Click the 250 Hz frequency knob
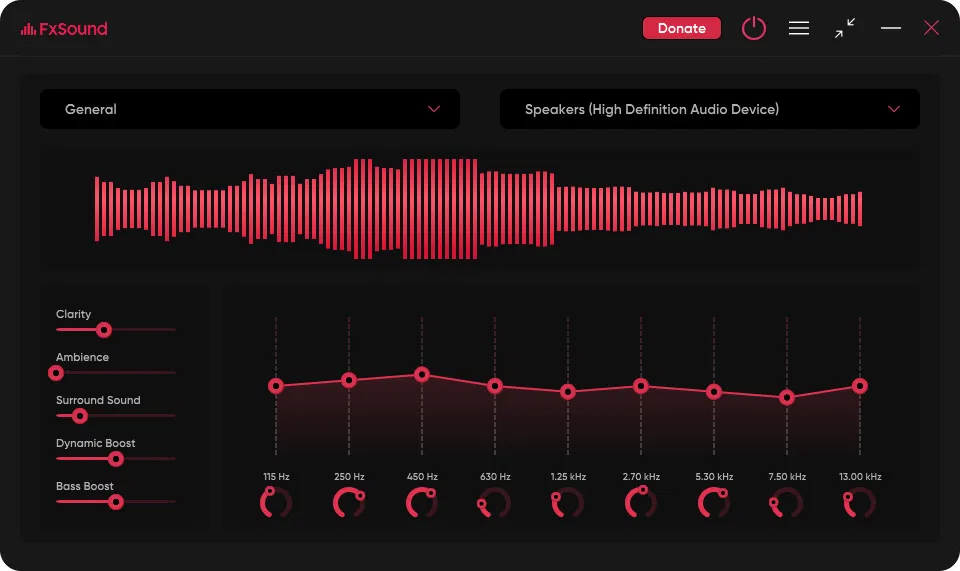The width and height of the screenshot is (960, 571). click(349, 502)
